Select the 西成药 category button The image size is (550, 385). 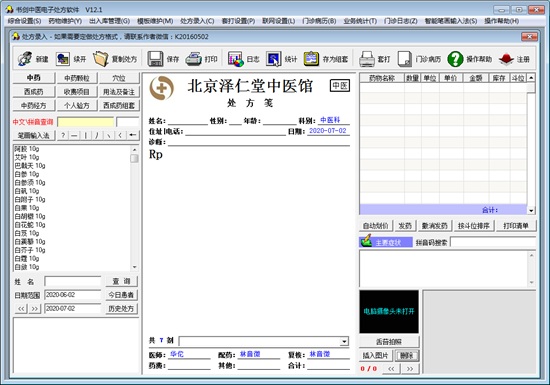pyautogui.click(x=34, y=92)
